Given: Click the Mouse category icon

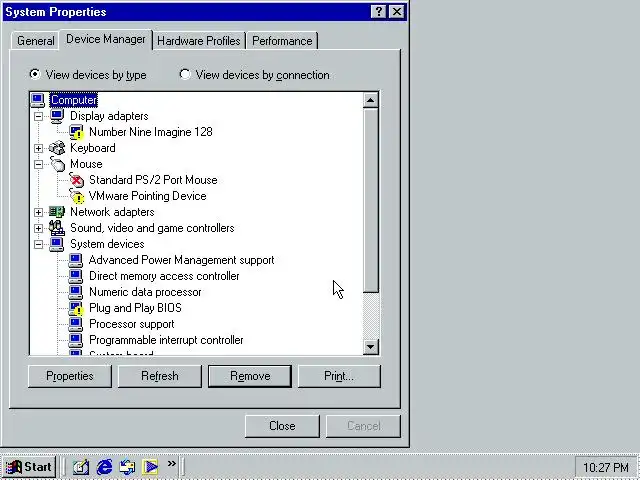Looking at the screenshot, I should tap(58, 164).
